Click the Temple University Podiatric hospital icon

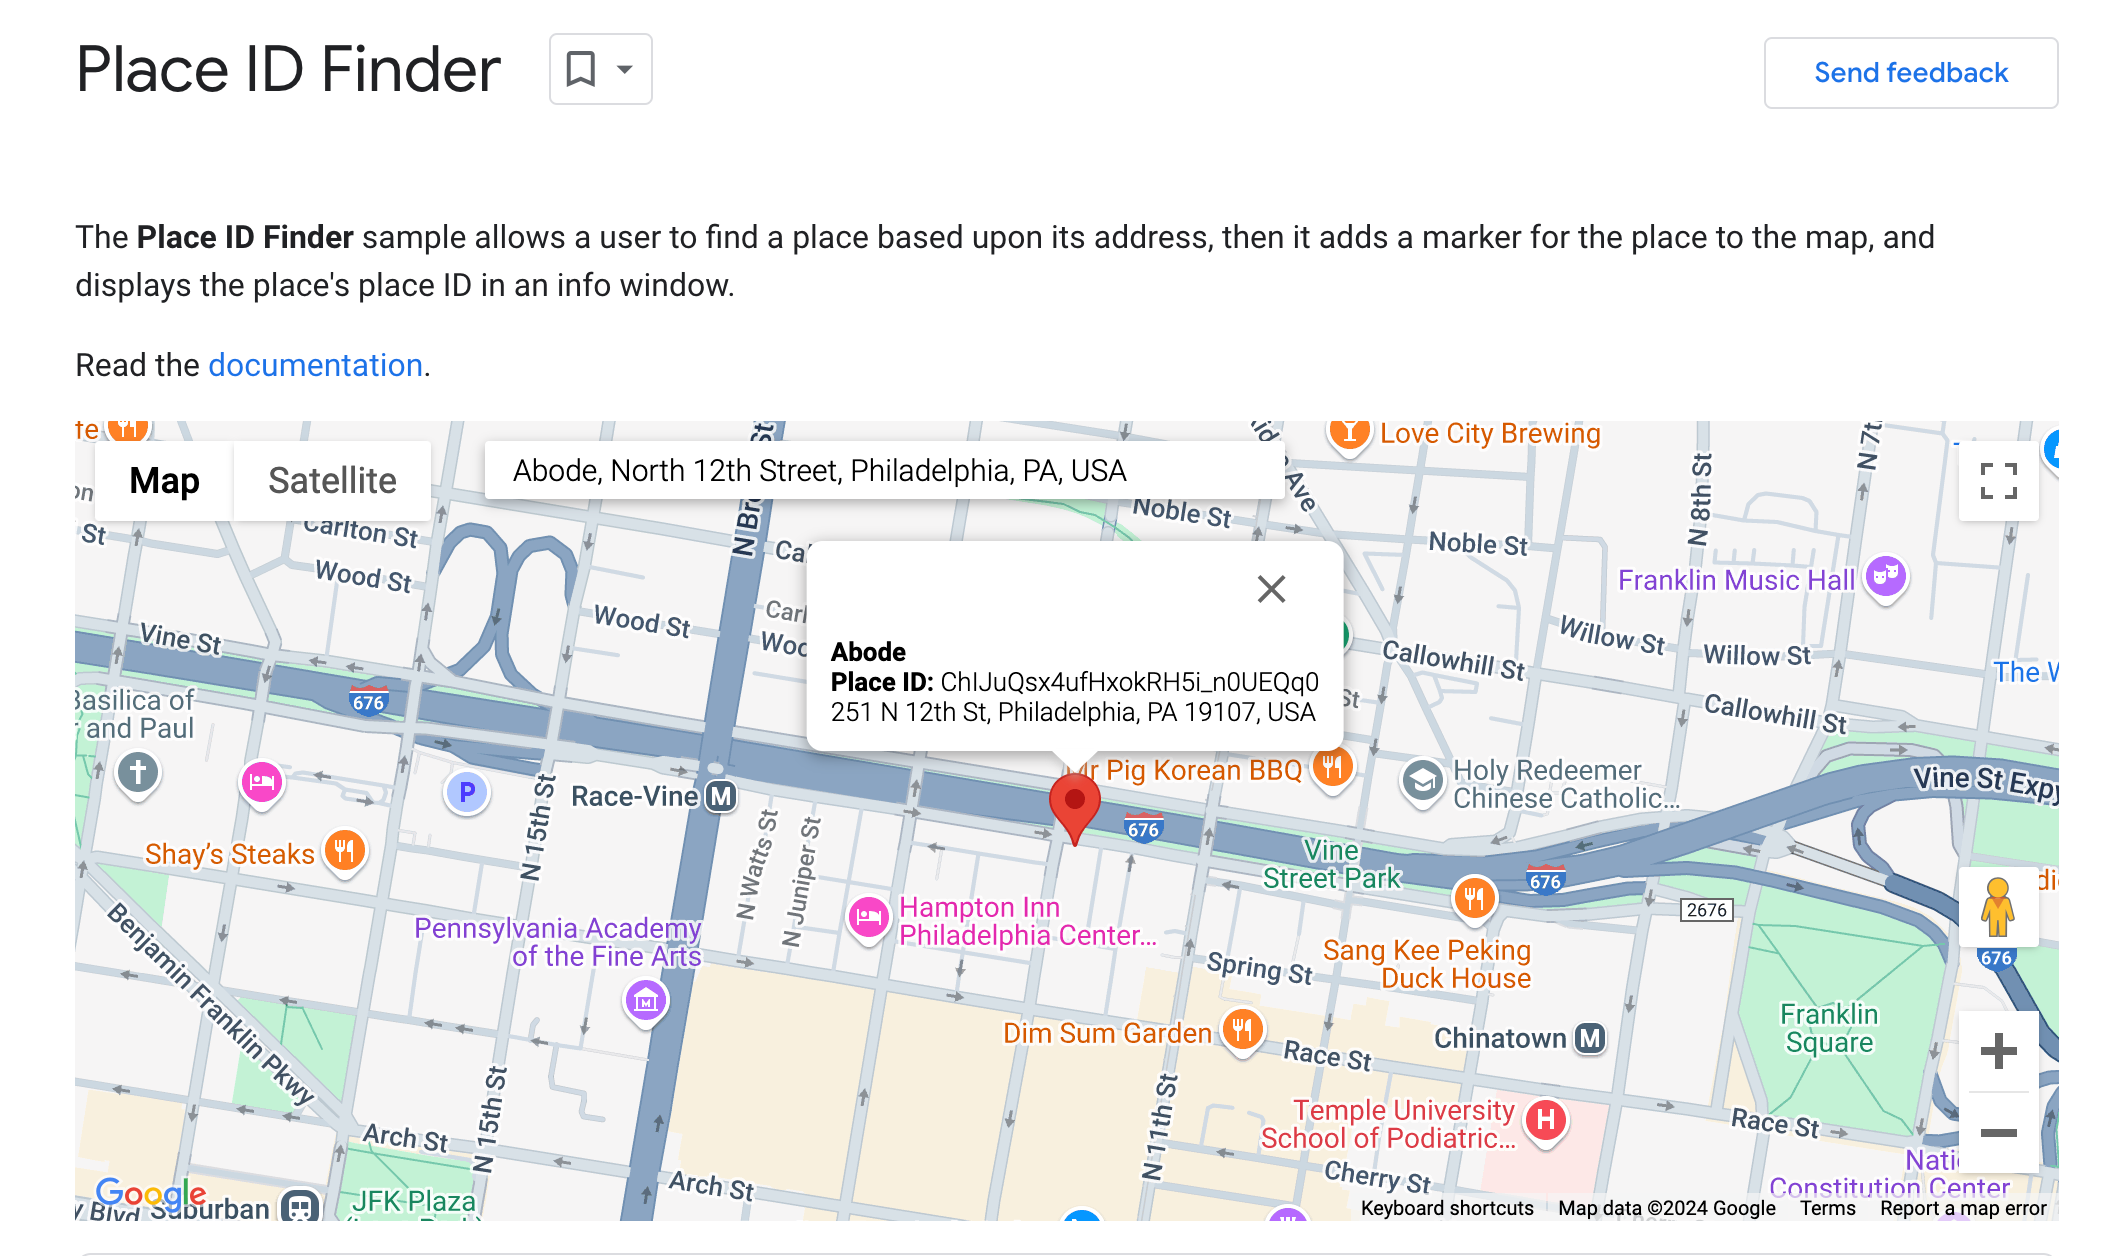coord(1545,1120)
